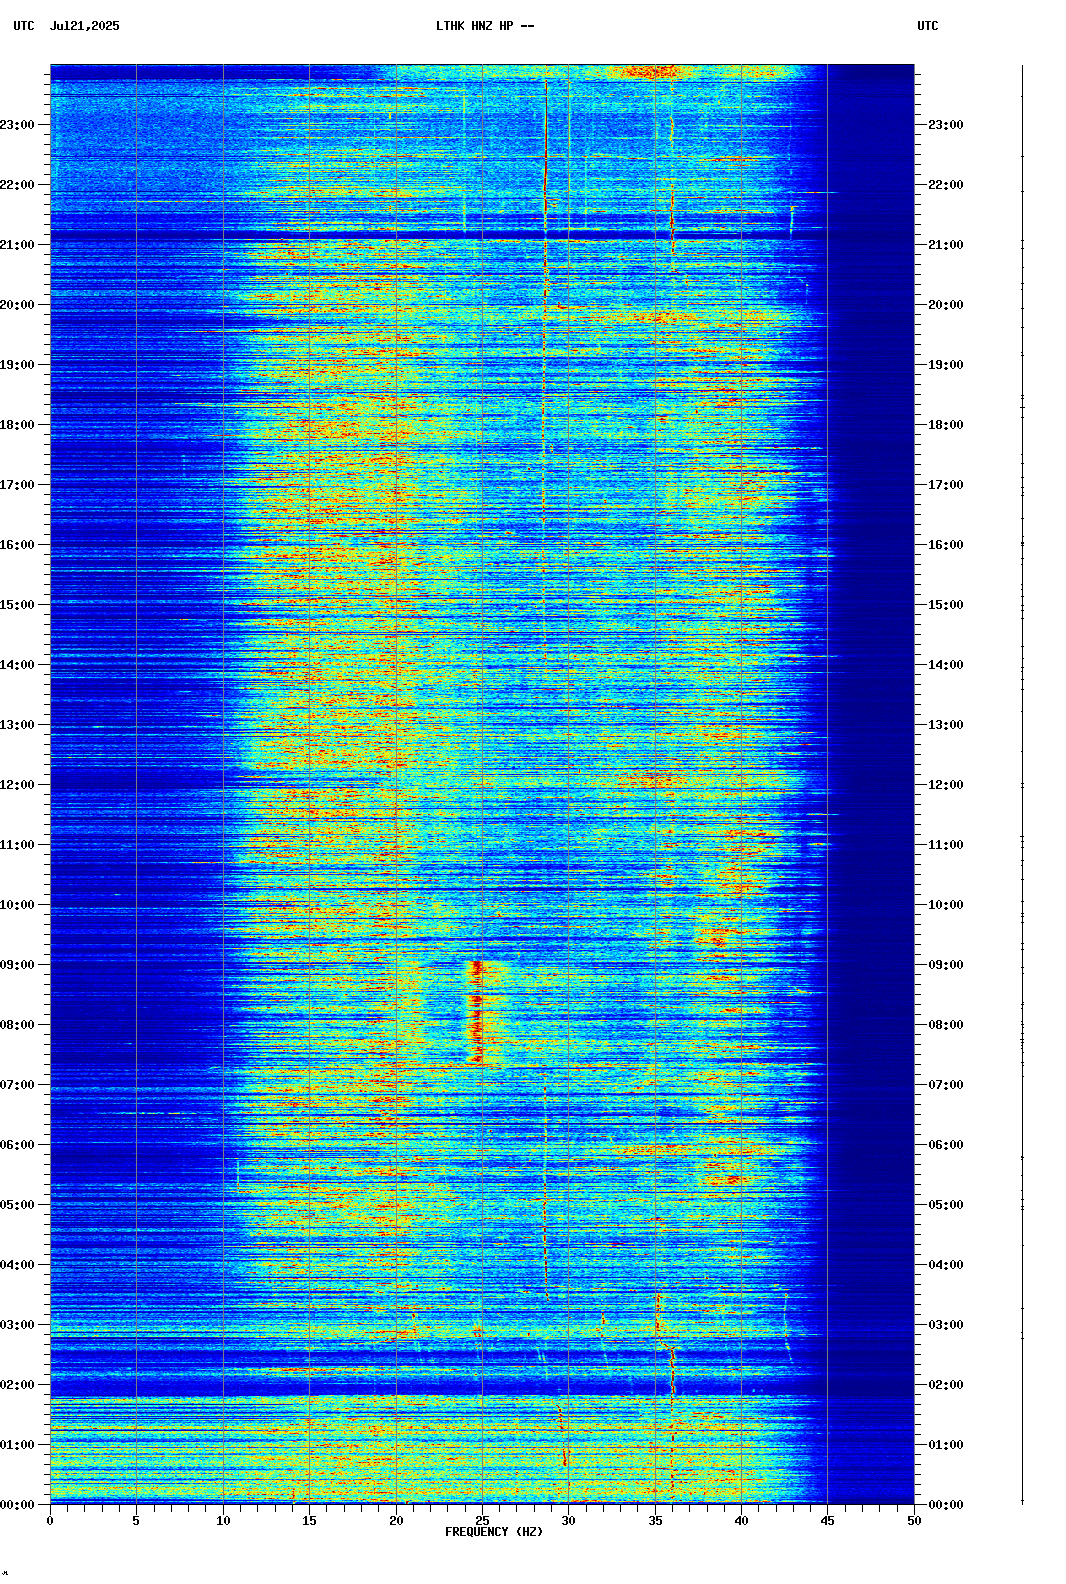Image resolution: width=1066 pixels, height=1584 pixels.
Task: Click '07:00' on the right time axis
Action: pyautogui.click(x=946, y=1085)
